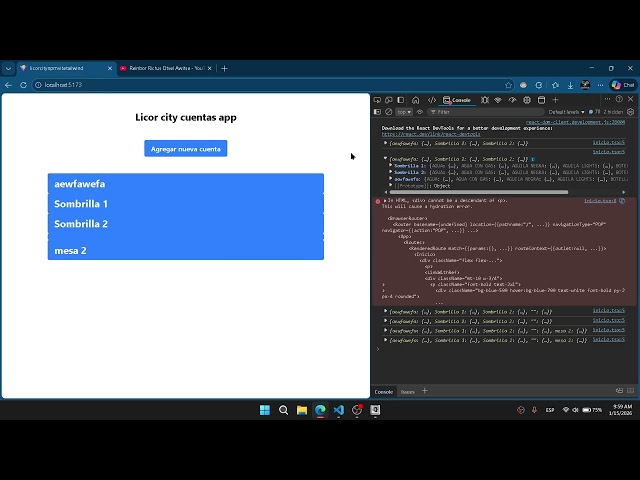Expand the aewfawefa property
Screen dimensions: 640x480
click(x=391, y=179)
